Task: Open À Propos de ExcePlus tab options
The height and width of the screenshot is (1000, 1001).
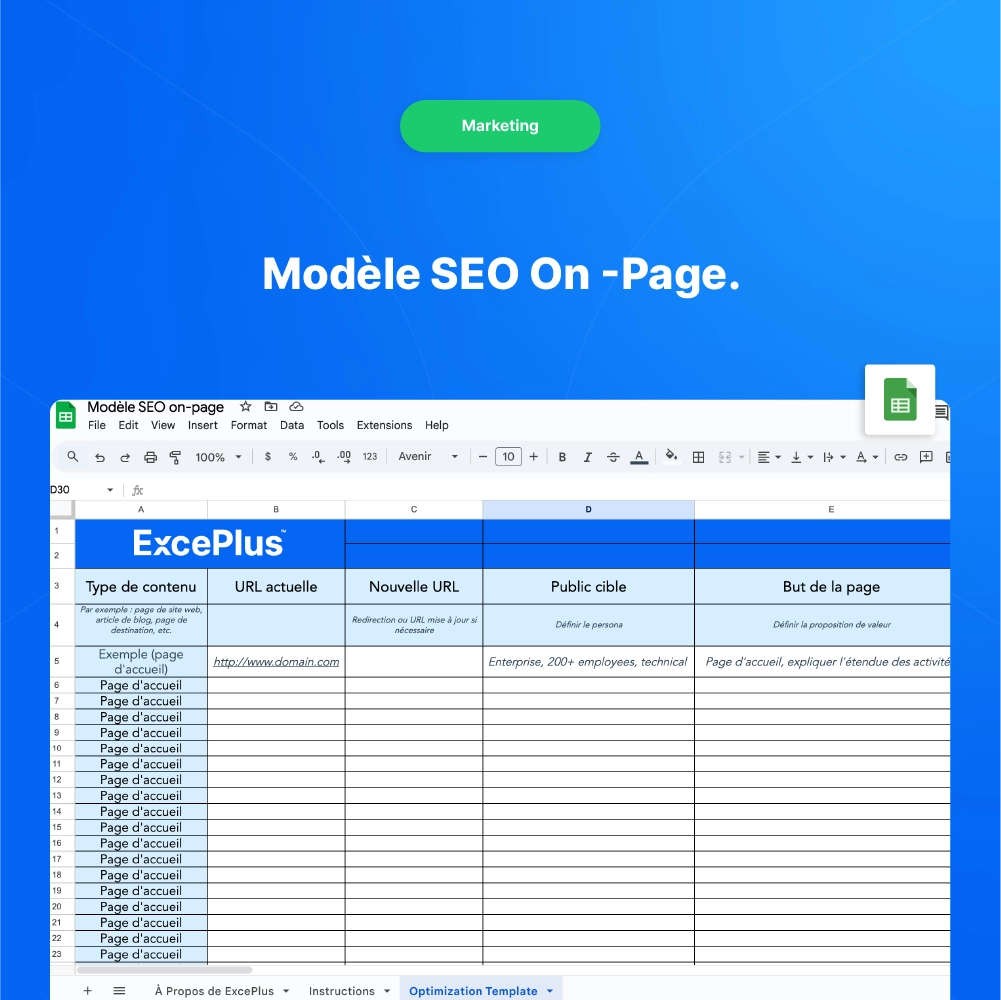Action: click(x=286, y=991)
